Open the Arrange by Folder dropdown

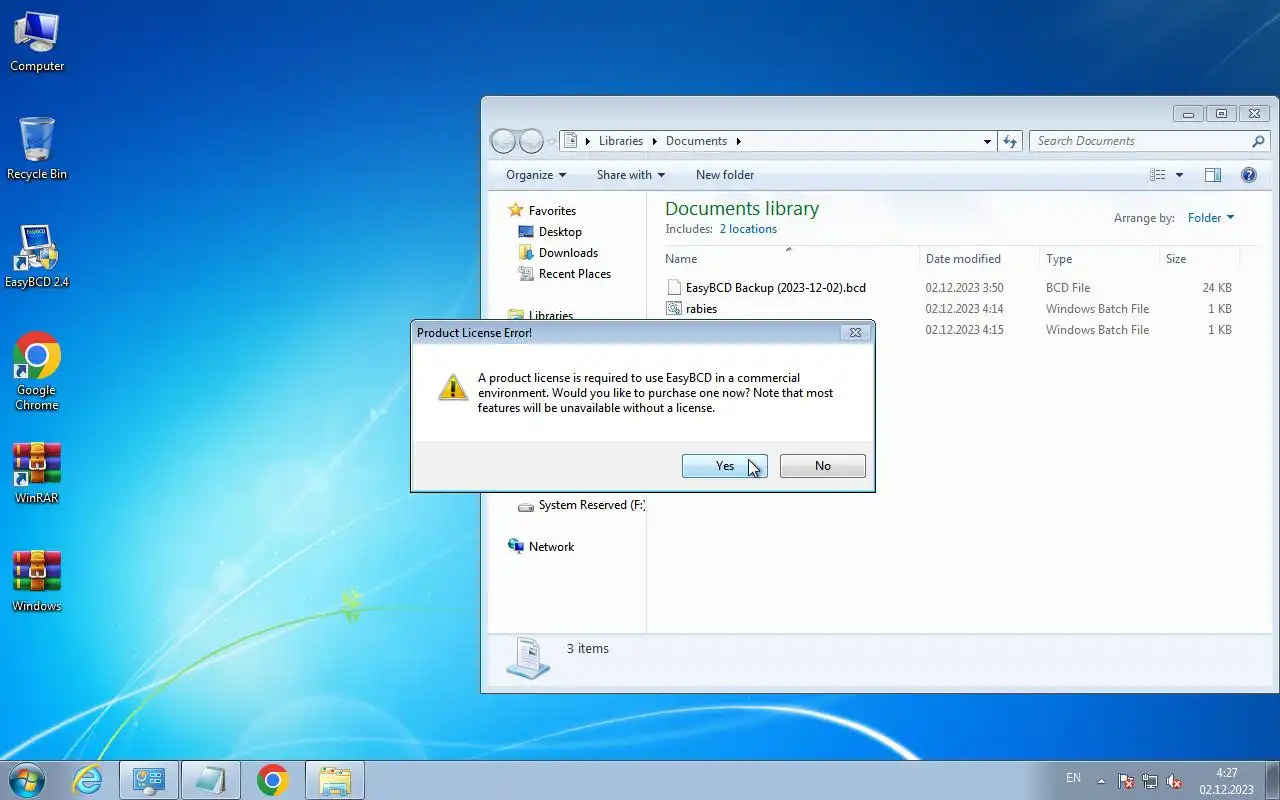1211,218
